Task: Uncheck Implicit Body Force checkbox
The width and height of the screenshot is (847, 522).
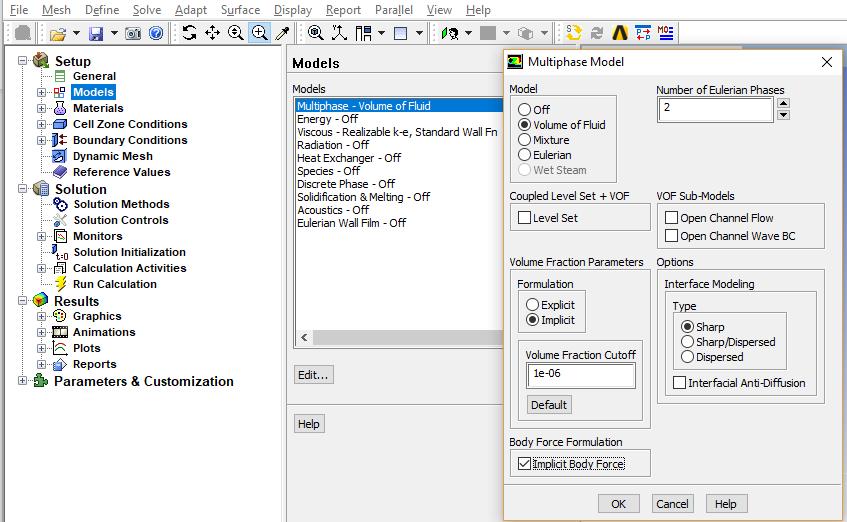Action: tap(524, 464)
